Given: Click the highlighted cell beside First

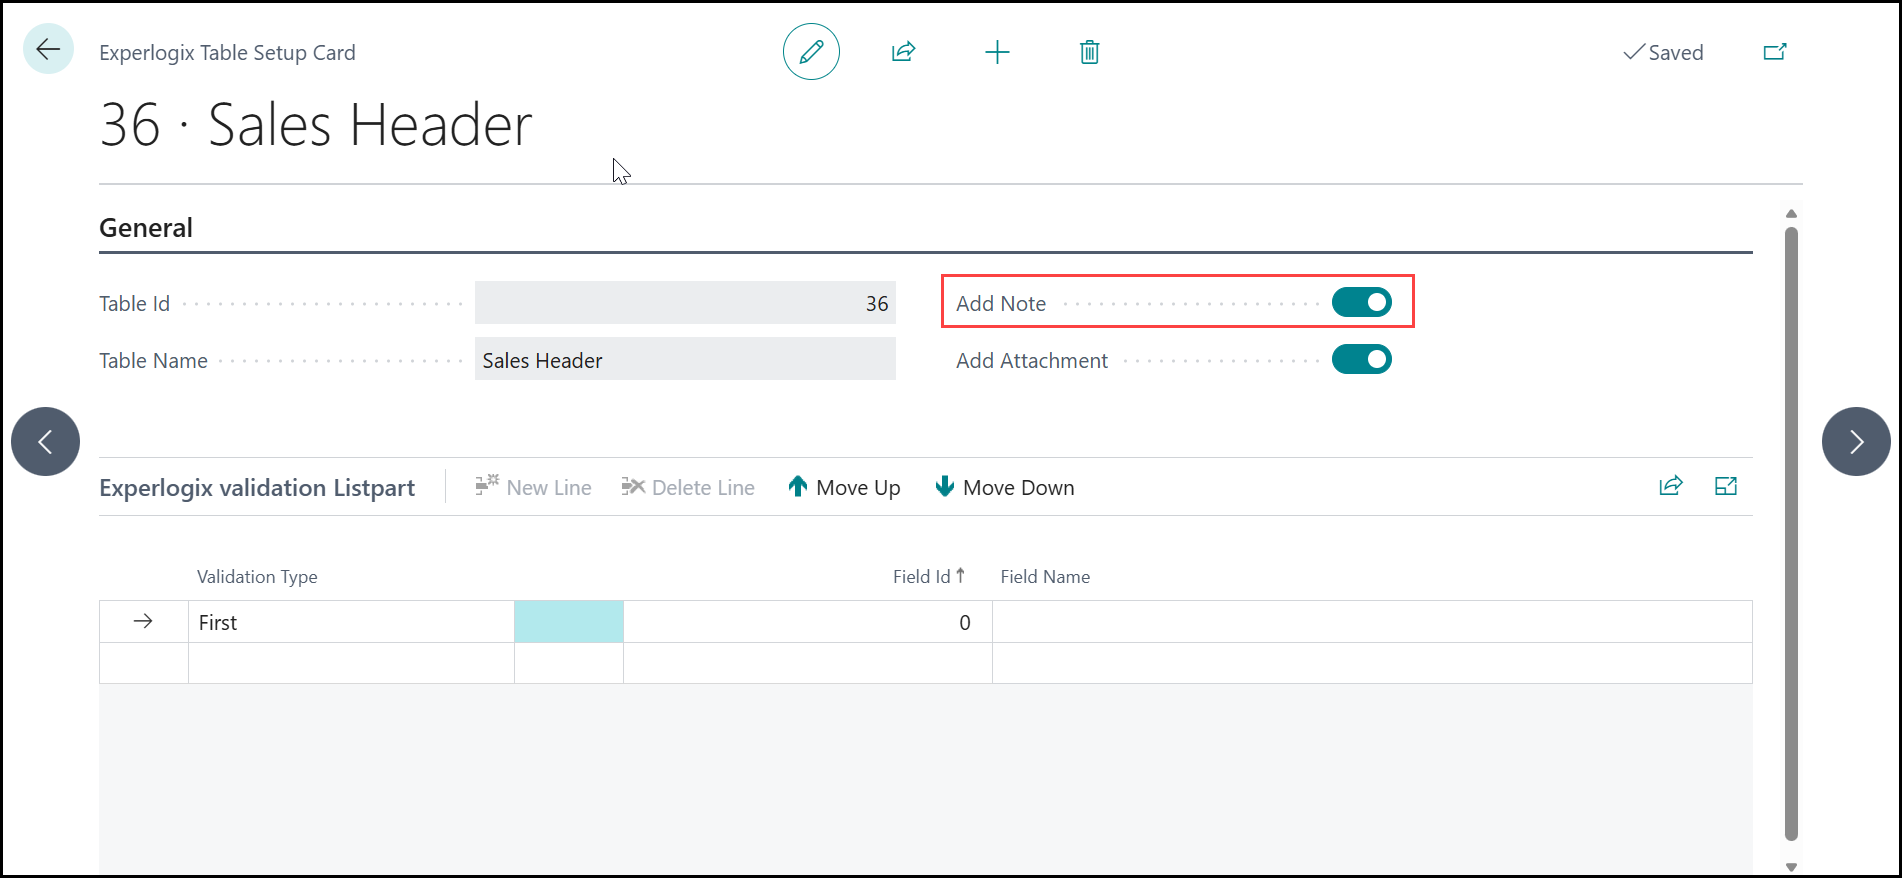Looking at the screenshot, I should pyautogui.click(x=569, y=622).
